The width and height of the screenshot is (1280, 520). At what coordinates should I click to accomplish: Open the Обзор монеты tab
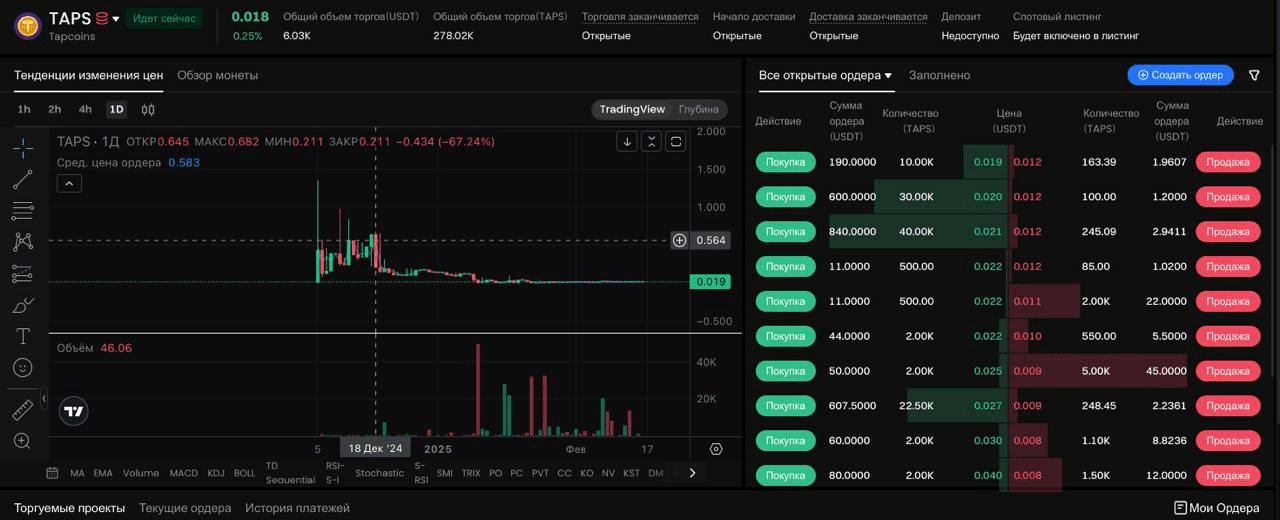click(x=217, y=75)
